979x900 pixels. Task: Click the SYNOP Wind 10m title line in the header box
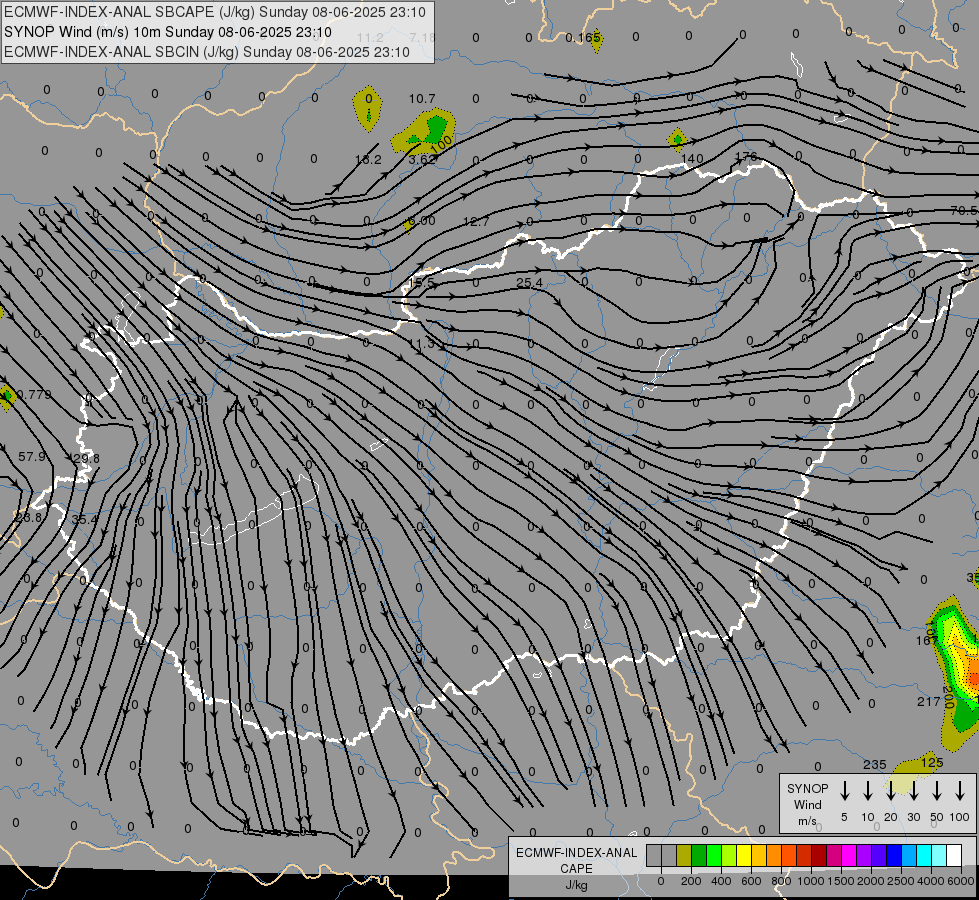point(168,32)
